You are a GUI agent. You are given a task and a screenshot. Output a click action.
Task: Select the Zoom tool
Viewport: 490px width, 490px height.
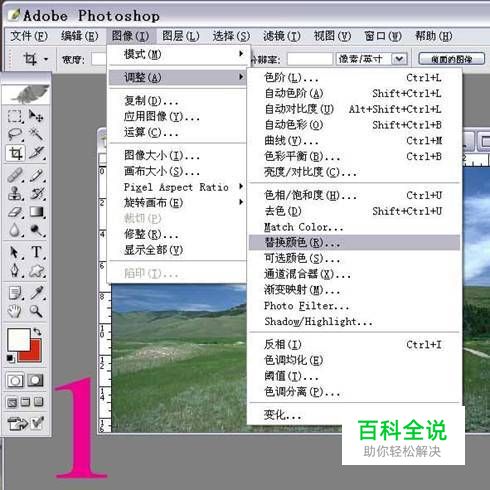[x=36, y=311]
